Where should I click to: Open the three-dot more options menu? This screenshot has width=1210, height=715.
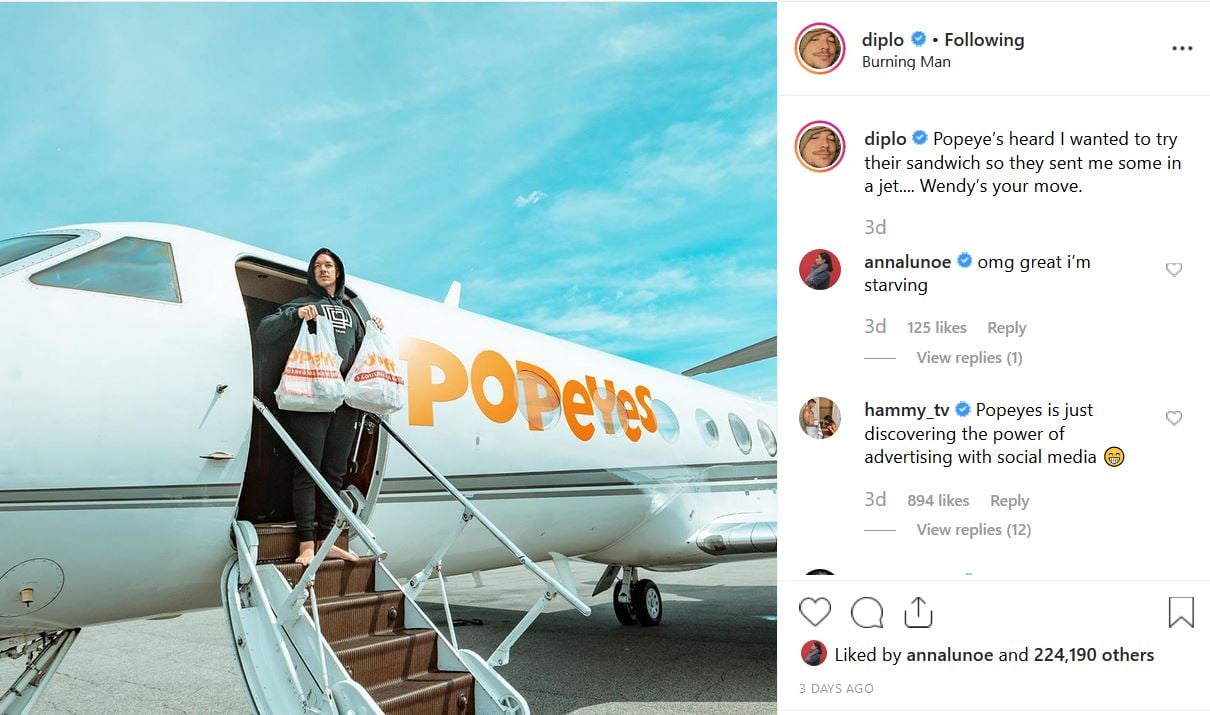coord(1182,49)
